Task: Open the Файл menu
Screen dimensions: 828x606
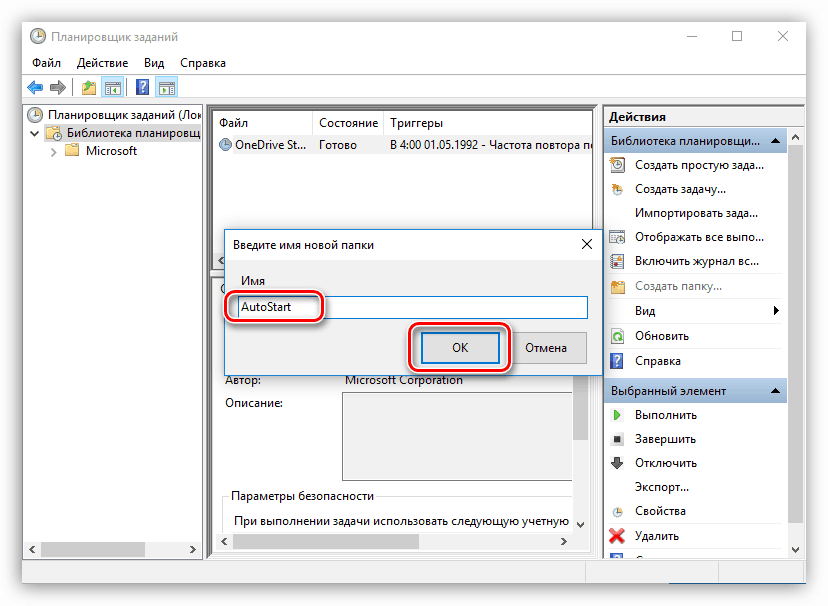Action: tap(46, 63)
